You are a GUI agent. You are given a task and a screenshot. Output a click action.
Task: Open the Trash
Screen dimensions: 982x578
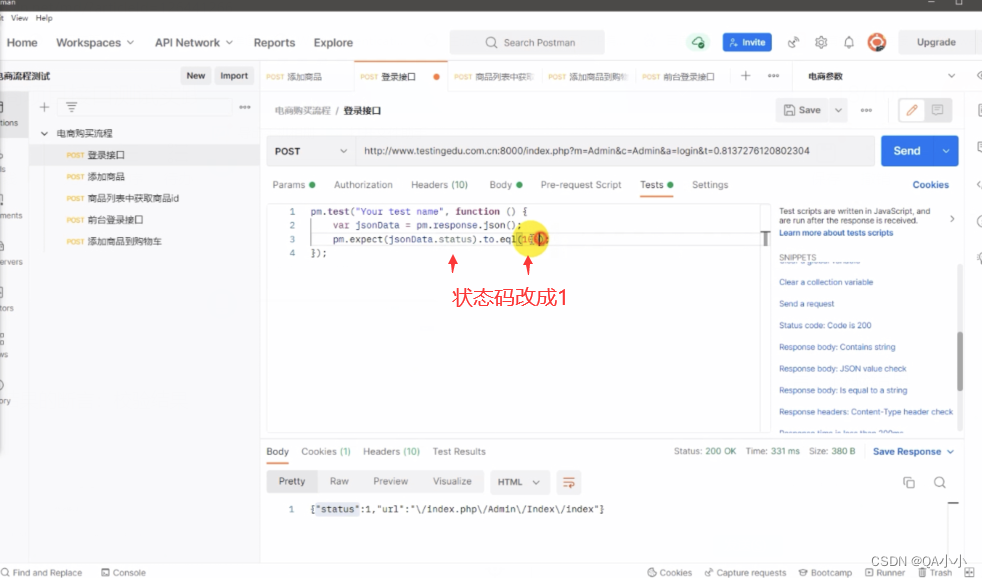[x=935, y=572]
